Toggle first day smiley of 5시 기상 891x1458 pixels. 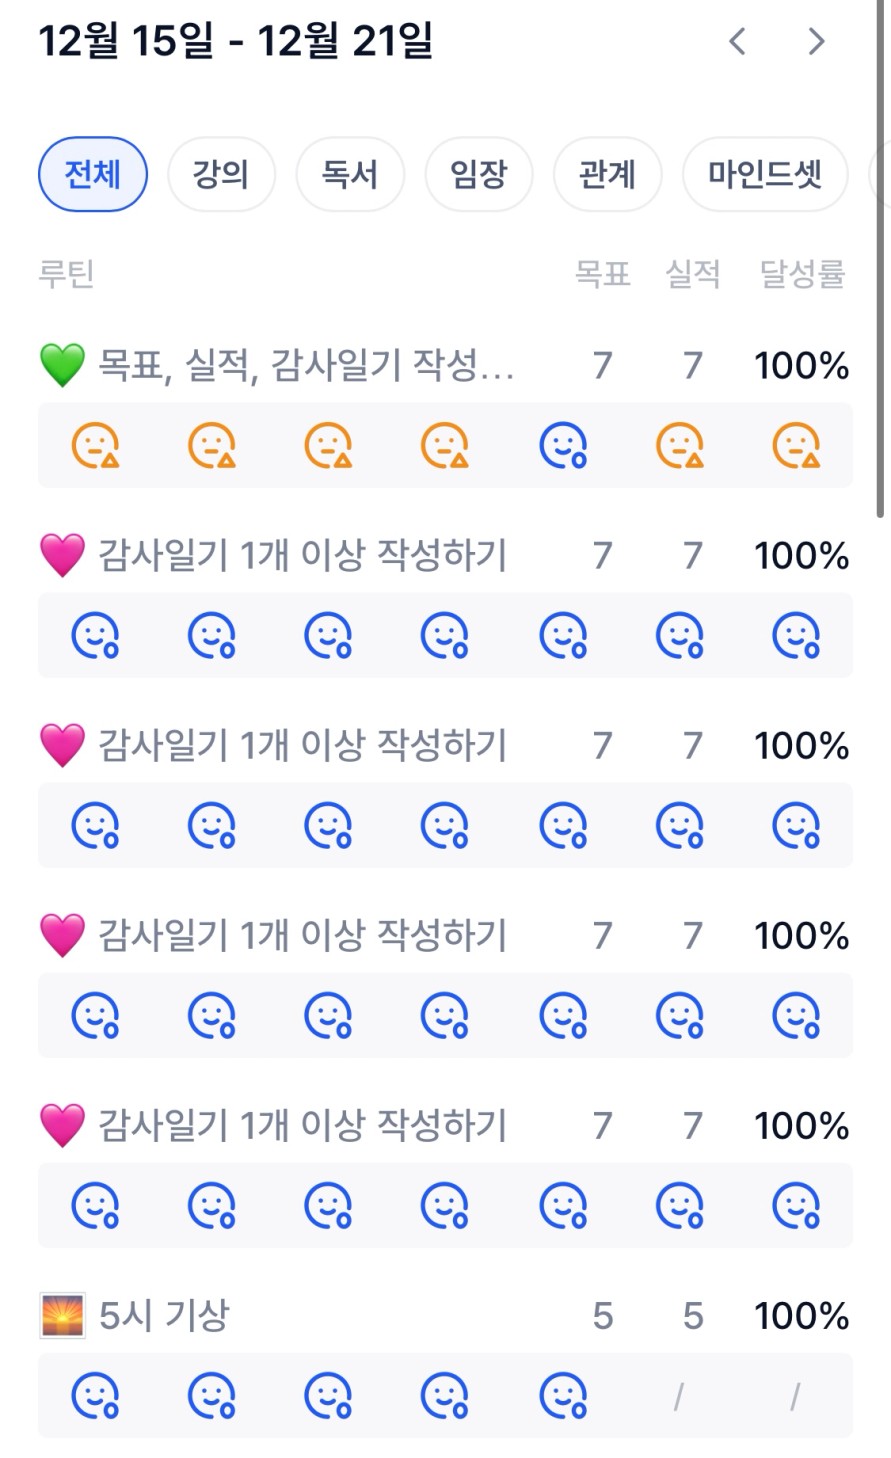pos(95,1395)
